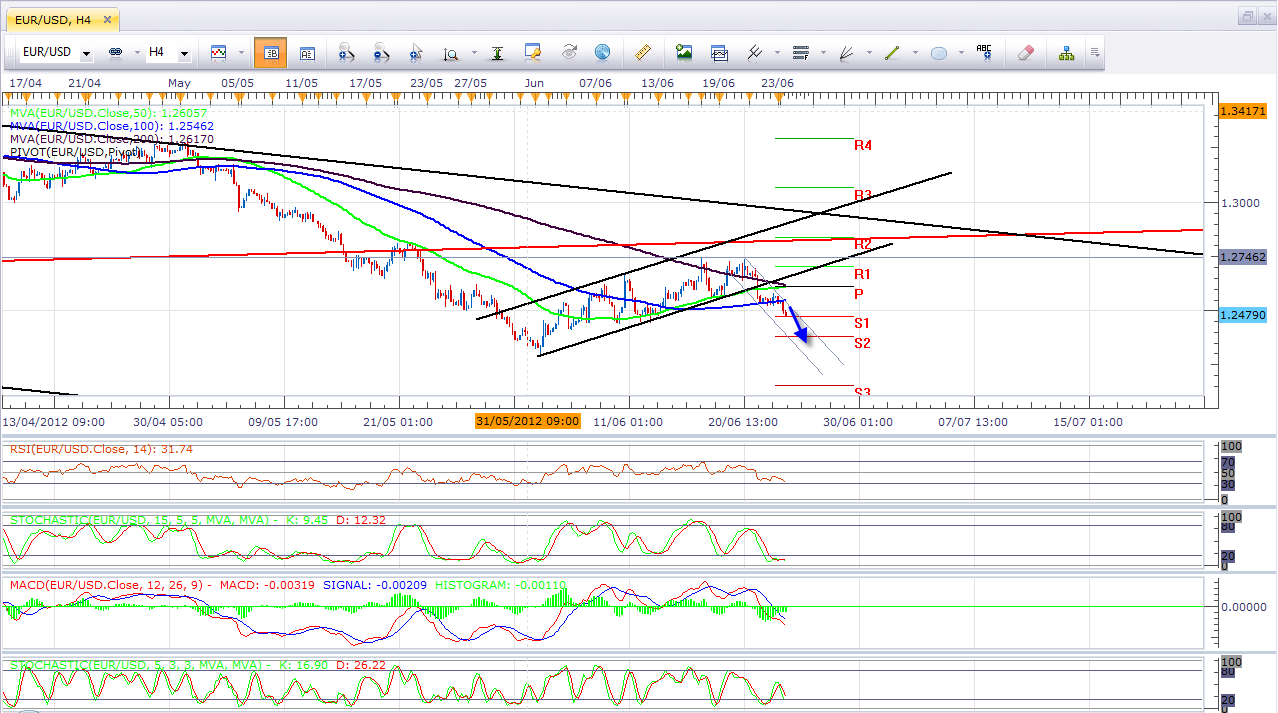Click the R4 pivot level label
Viewport: 1278px width, 713px height.
pos(863,145)
